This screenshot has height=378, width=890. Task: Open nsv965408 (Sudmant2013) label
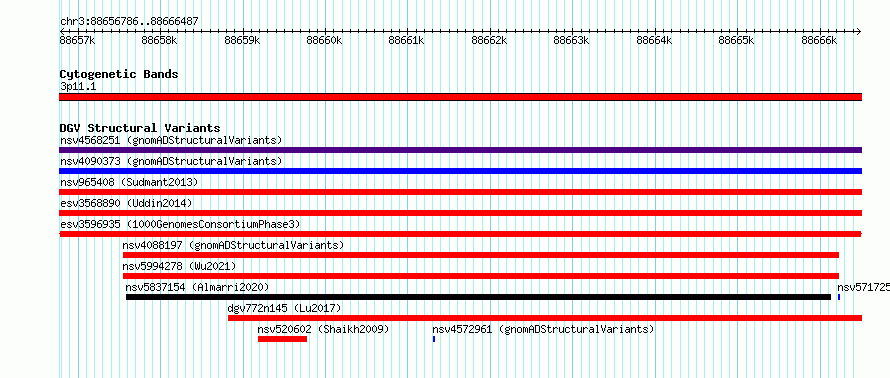[129, 182]
